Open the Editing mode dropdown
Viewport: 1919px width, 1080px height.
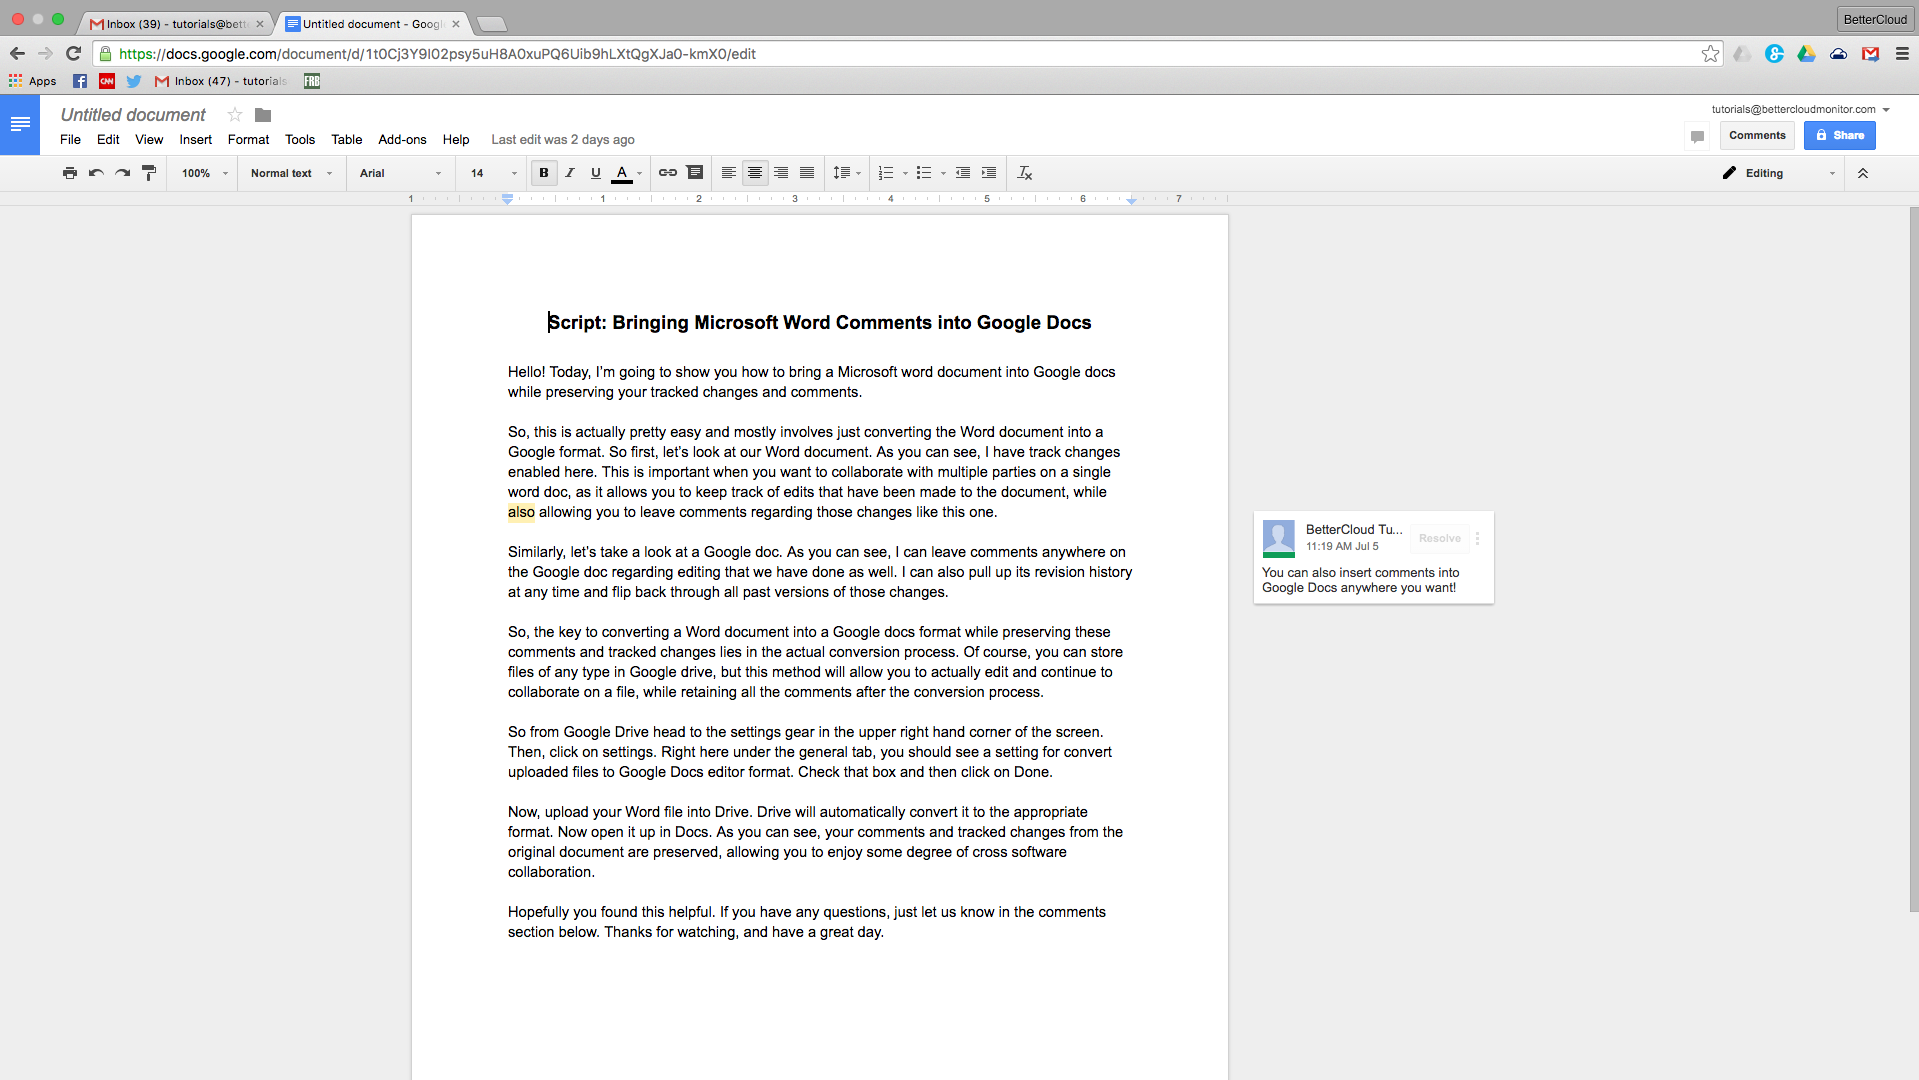(x=1779, y=173)
